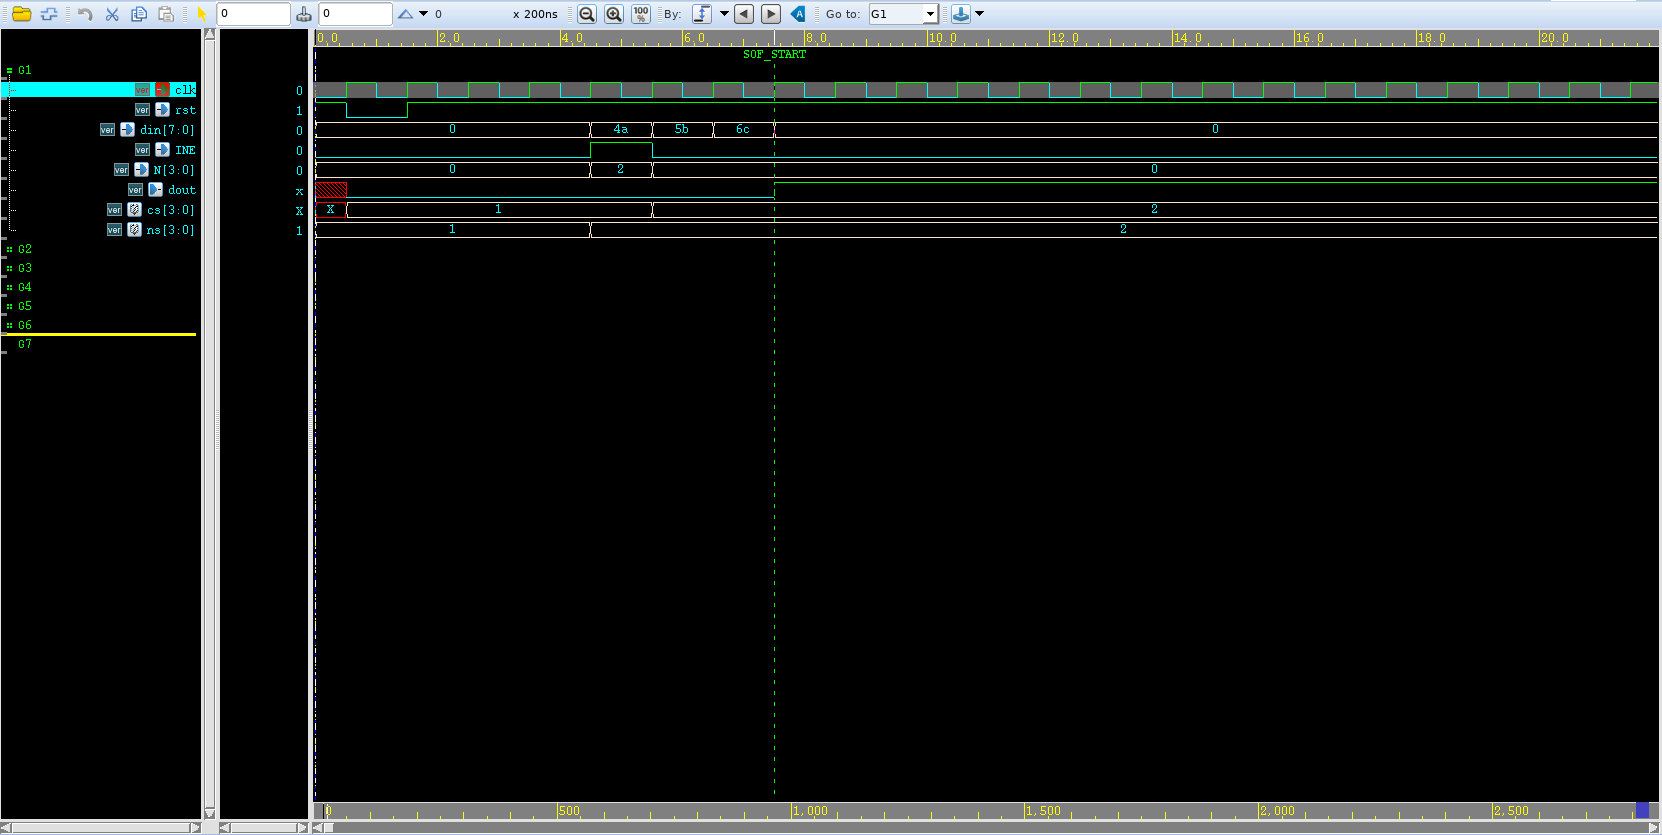Screen dimensions: 1662x835
Task: Click the red unknown segment on dout waveform
Action: tap(331, 190)
